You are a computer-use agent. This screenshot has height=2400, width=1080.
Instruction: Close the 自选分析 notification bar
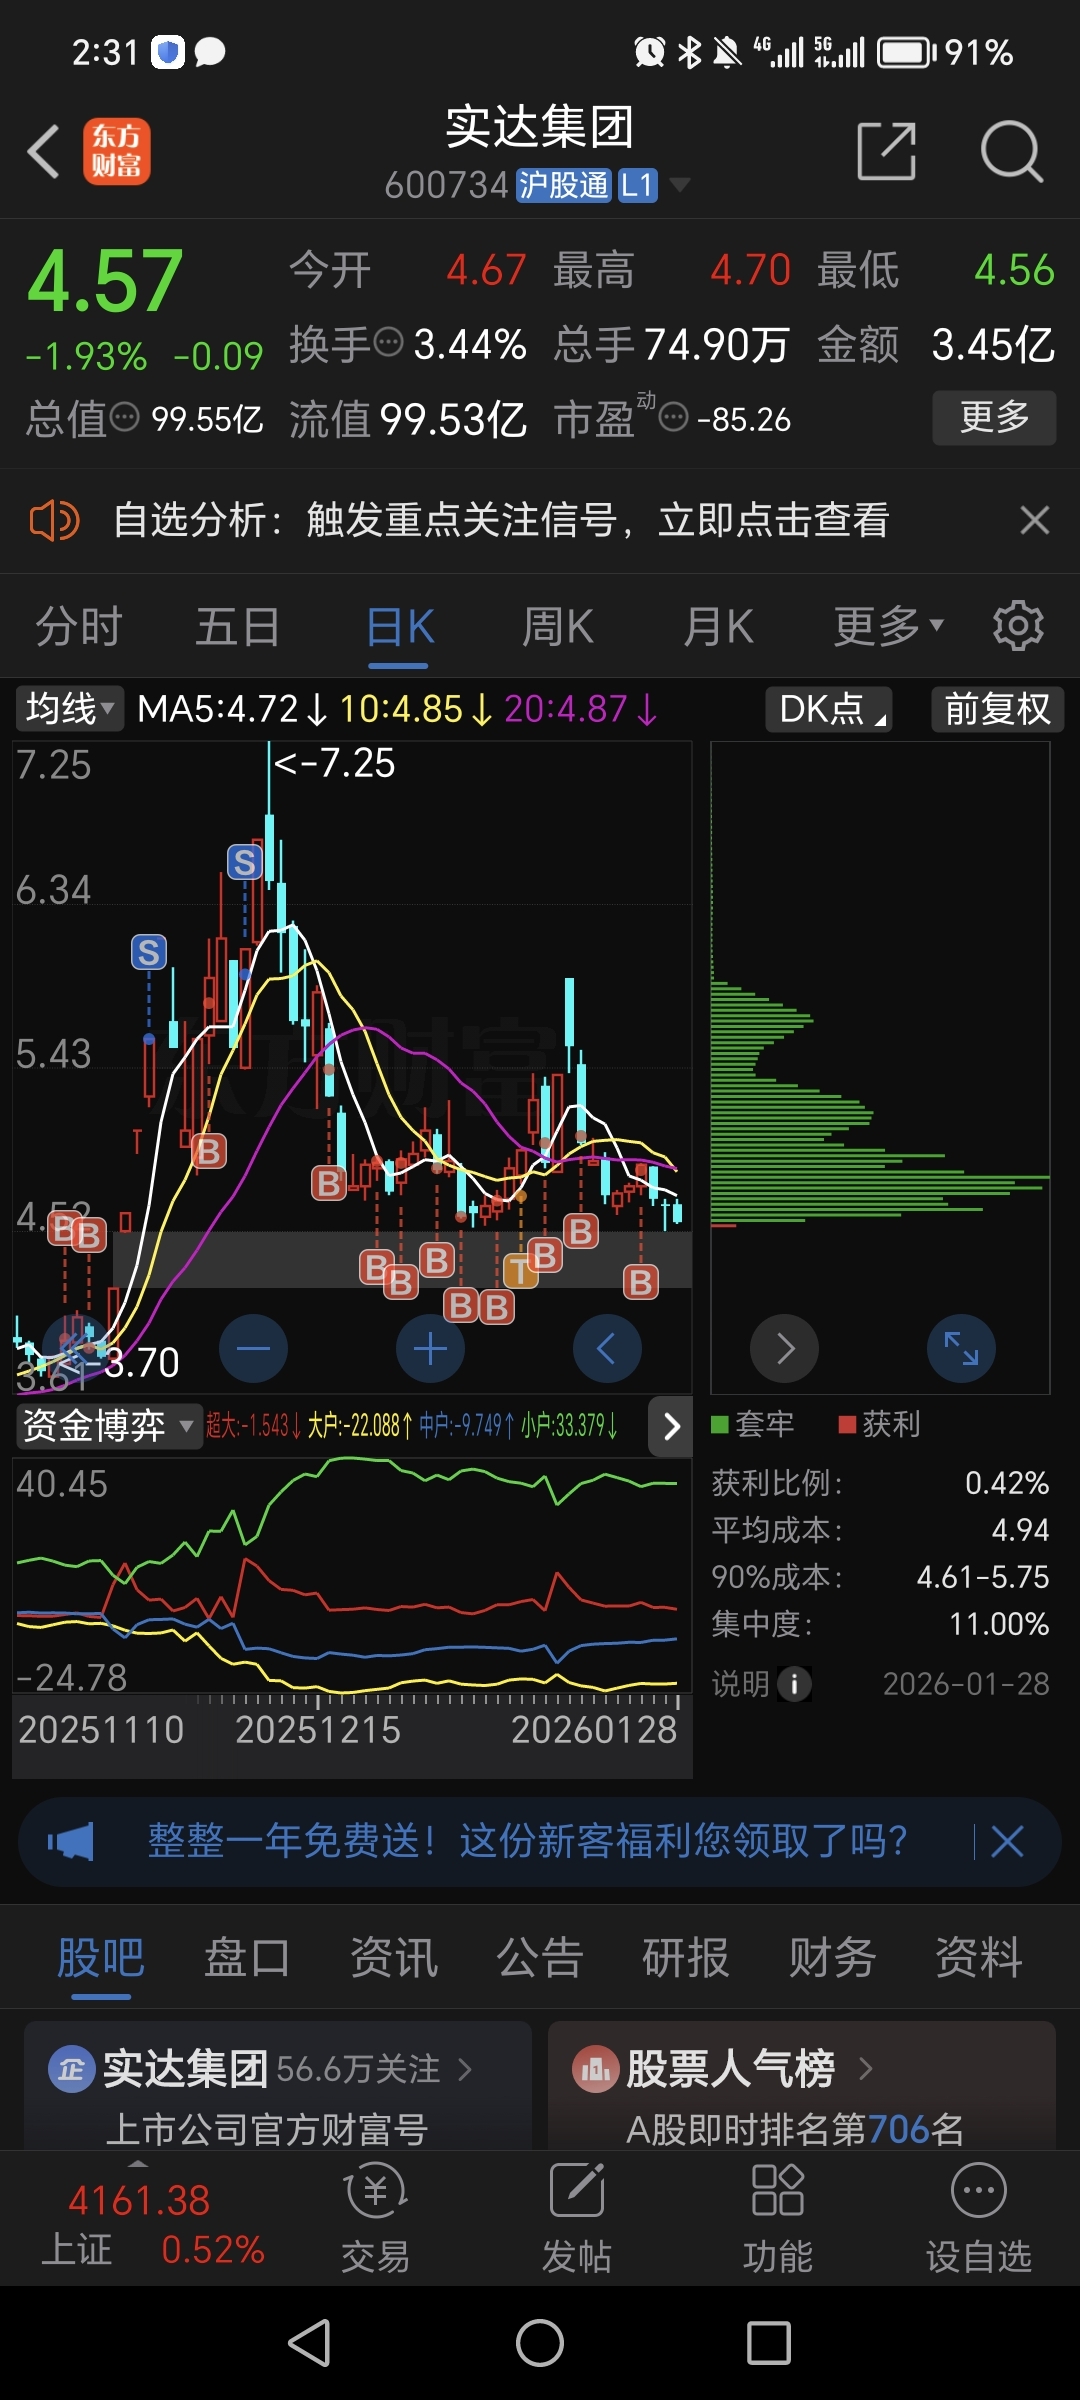pyautogui.click(x=1034, y=520)
